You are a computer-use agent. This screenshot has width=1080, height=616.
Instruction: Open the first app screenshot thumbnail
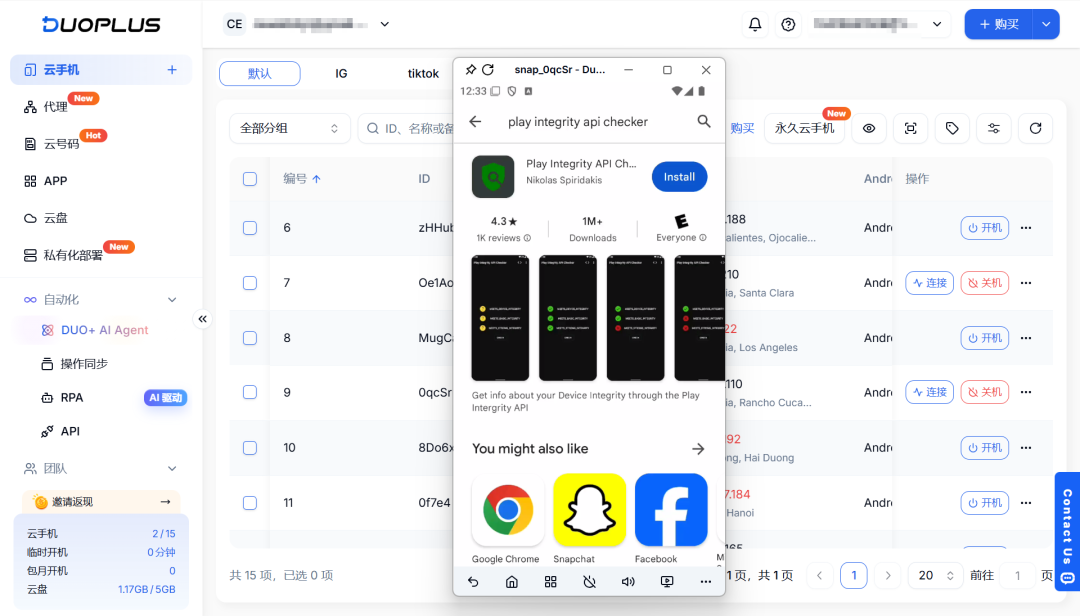tap(500, 318)
